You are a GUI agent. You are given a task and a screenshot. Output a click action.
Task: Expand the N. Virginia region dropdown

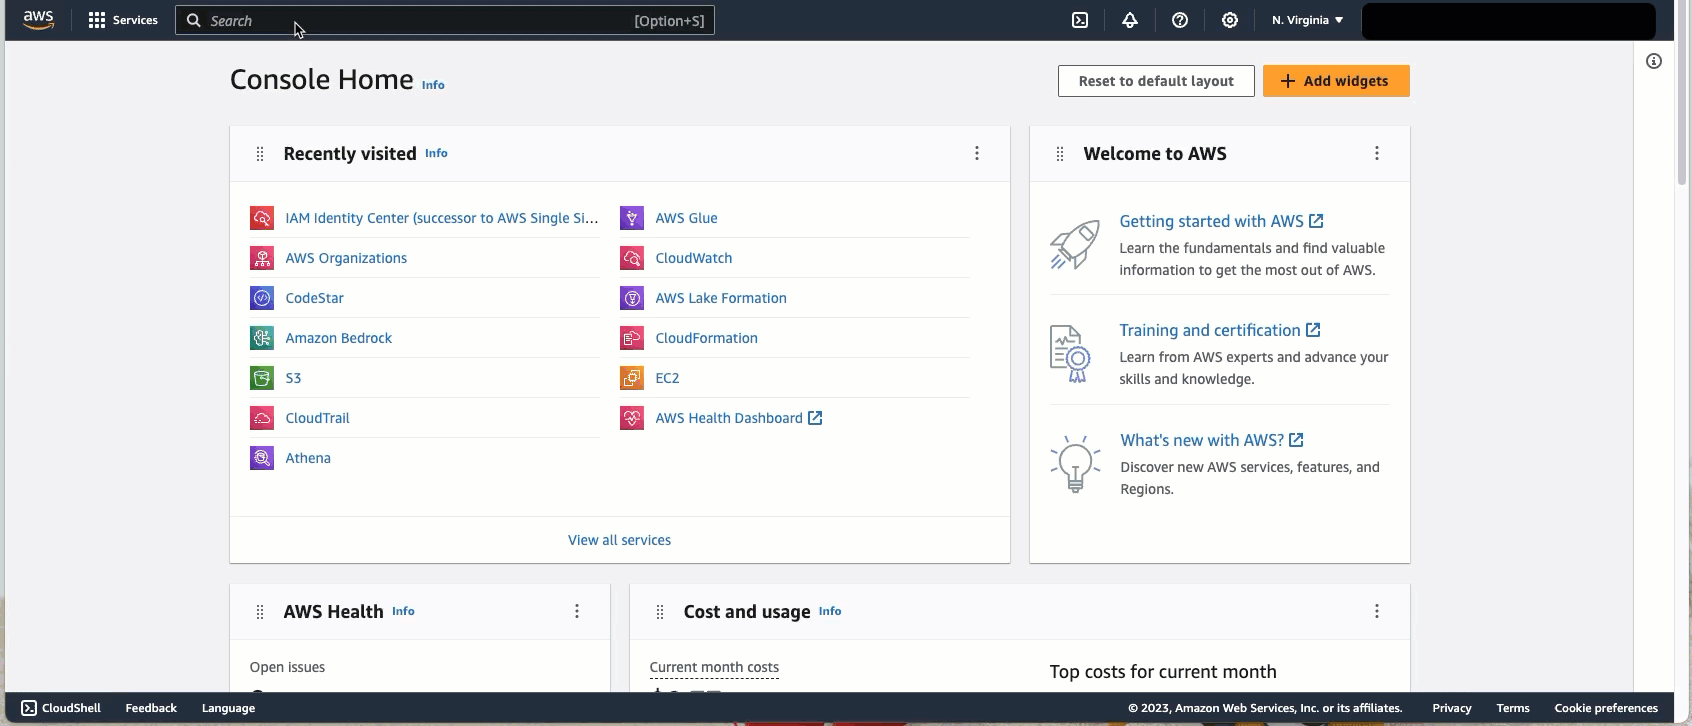coord(1307,20)
